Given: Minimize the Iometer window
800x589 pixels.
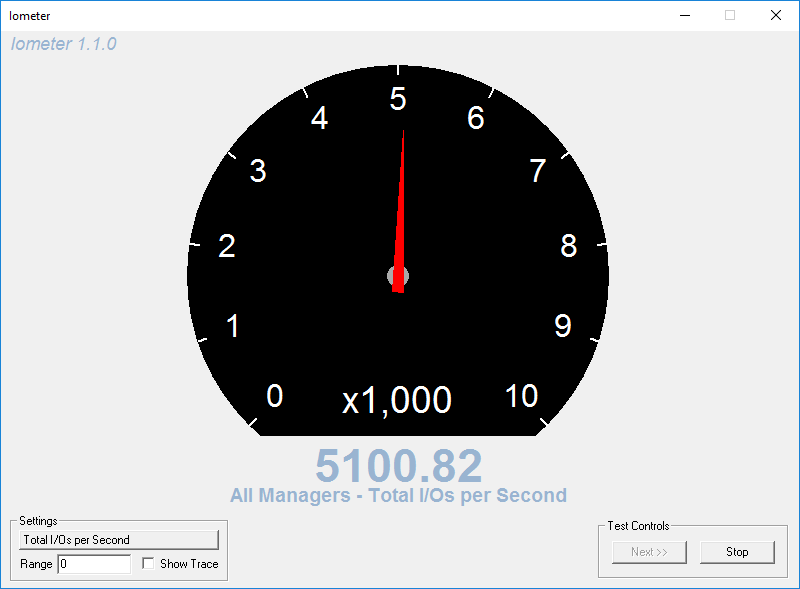Looking at the screenshot, I should (x=685, y=15).
